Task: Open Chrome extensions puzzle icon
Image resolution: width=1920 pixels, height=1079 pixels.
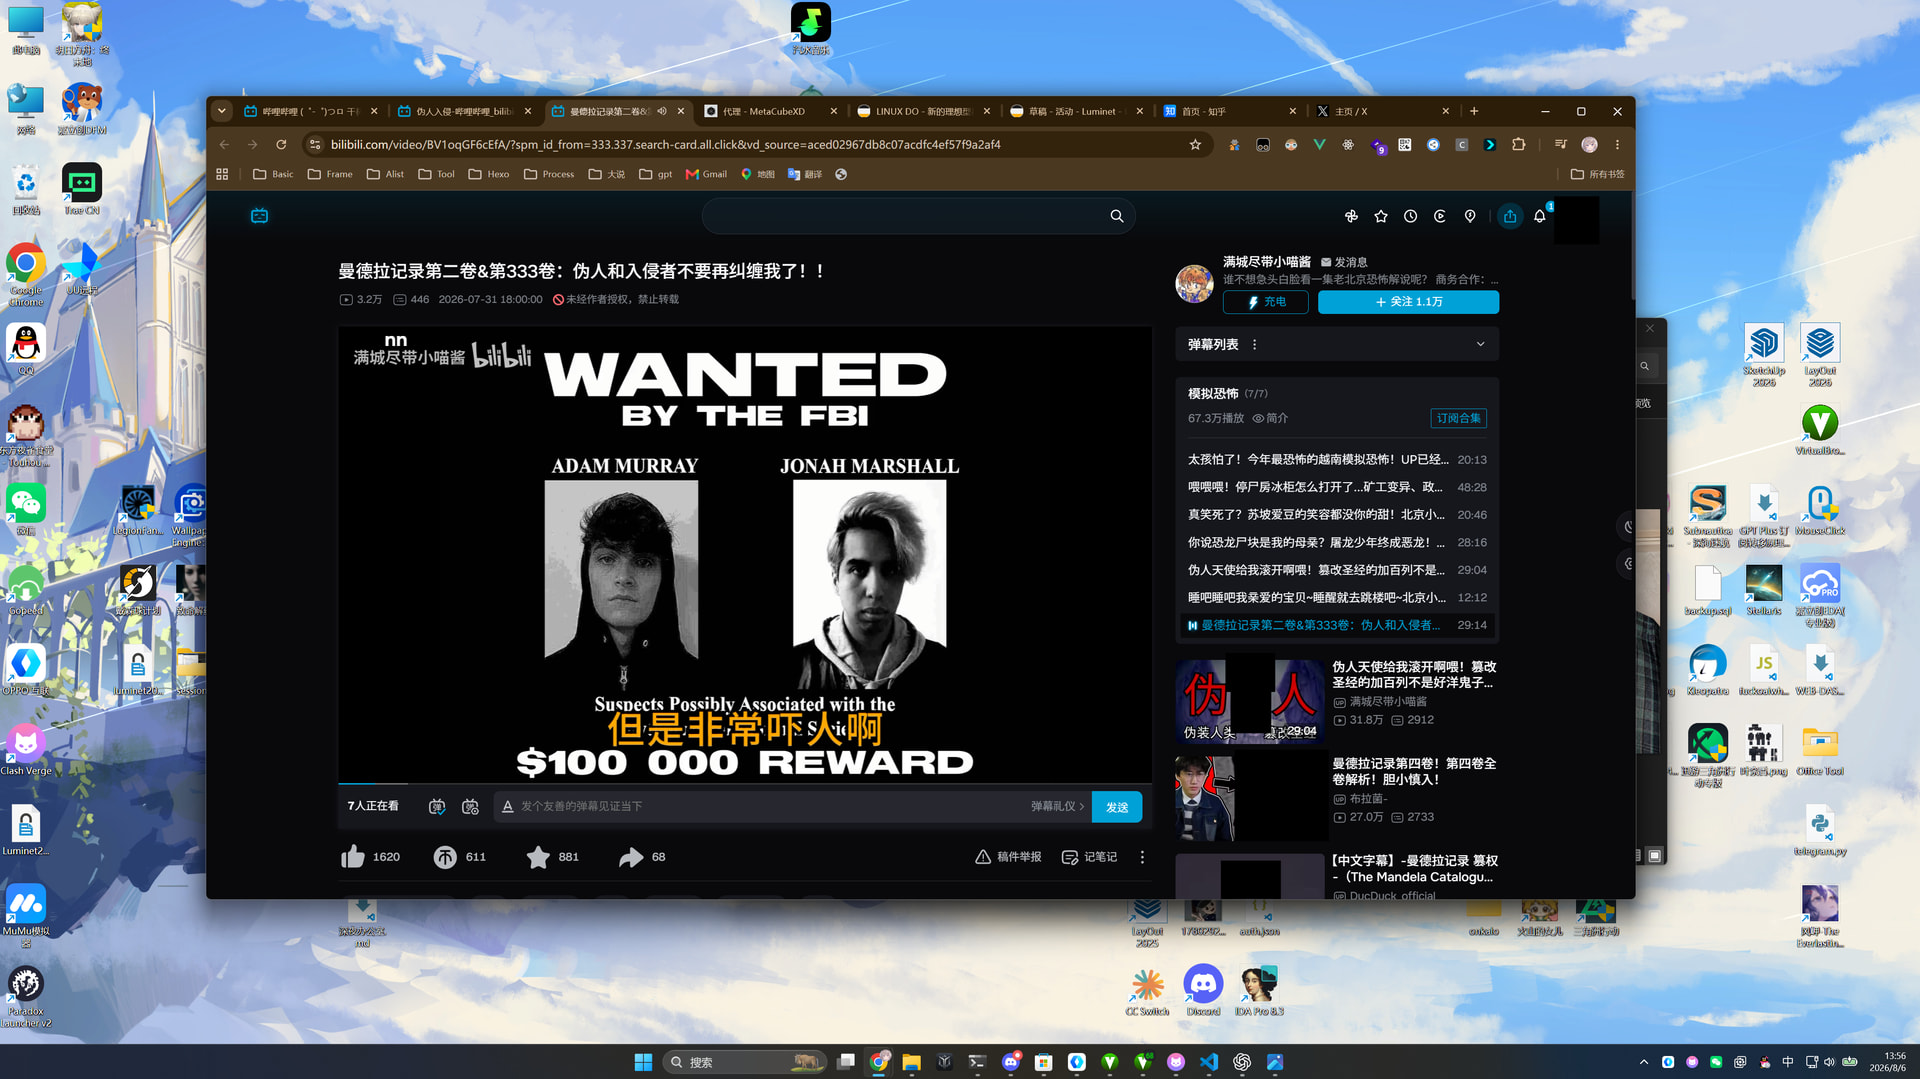Action: 1518,145
